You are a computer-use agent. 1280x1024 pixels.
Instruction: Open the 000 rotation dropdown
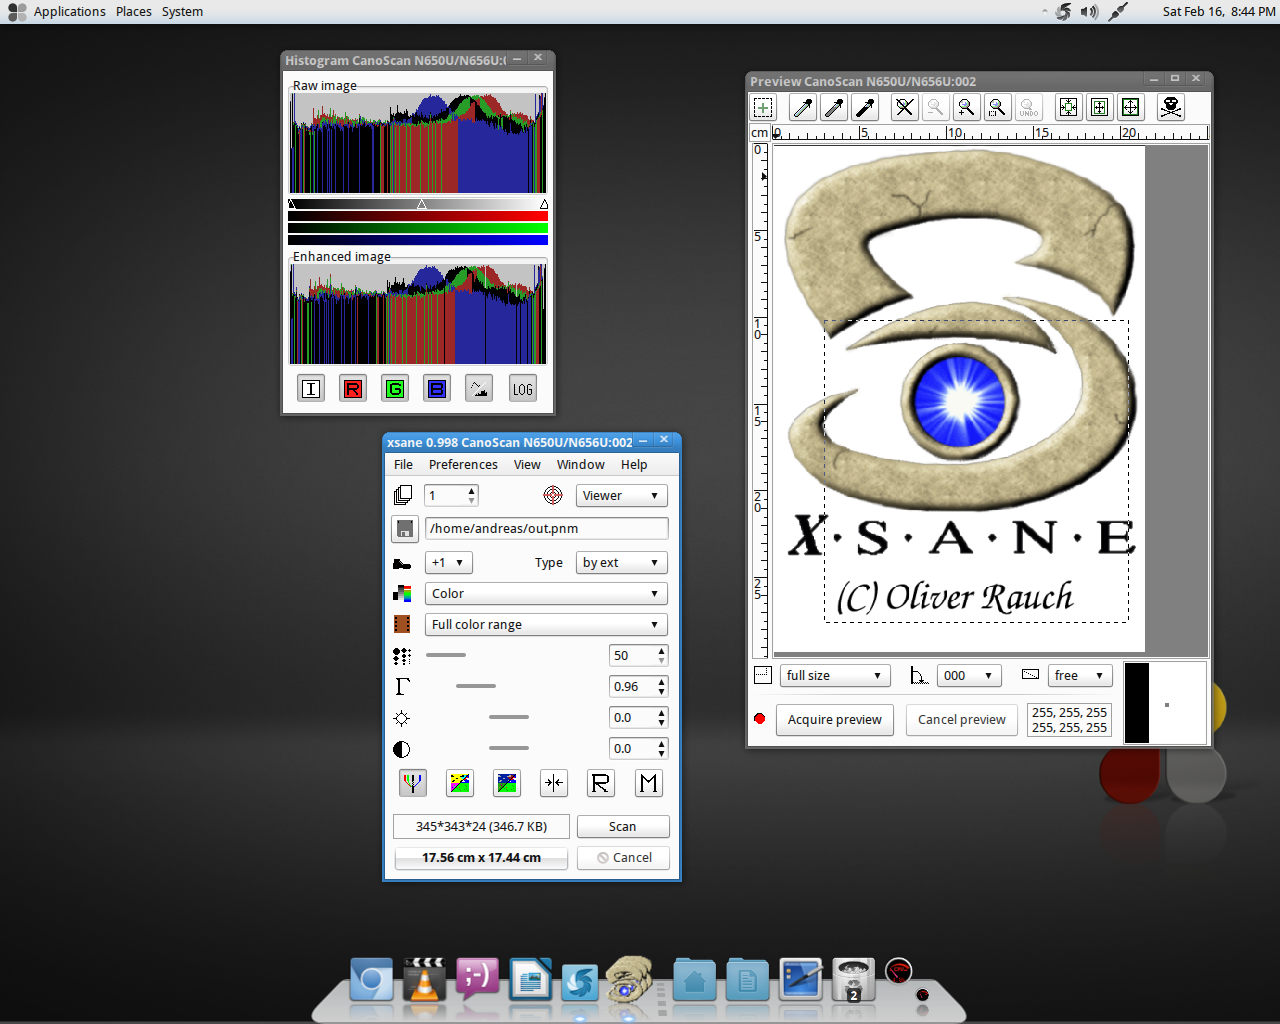(969, 676)
